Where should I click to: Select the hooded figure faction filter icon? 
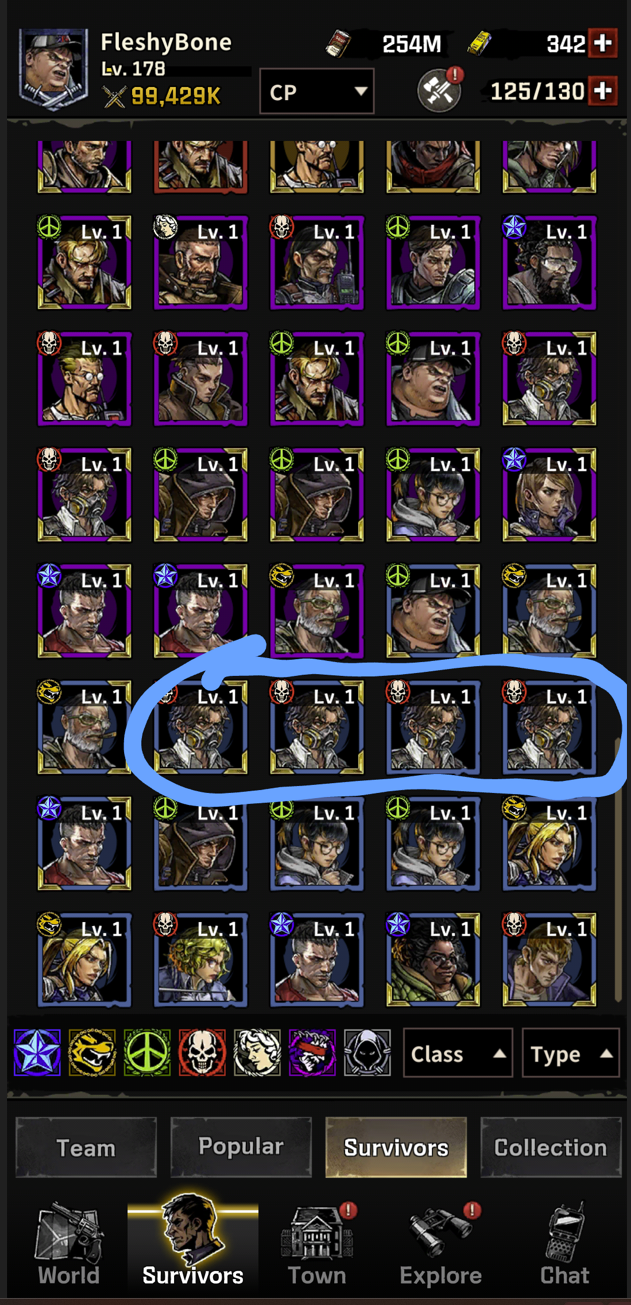[367, 1054]
